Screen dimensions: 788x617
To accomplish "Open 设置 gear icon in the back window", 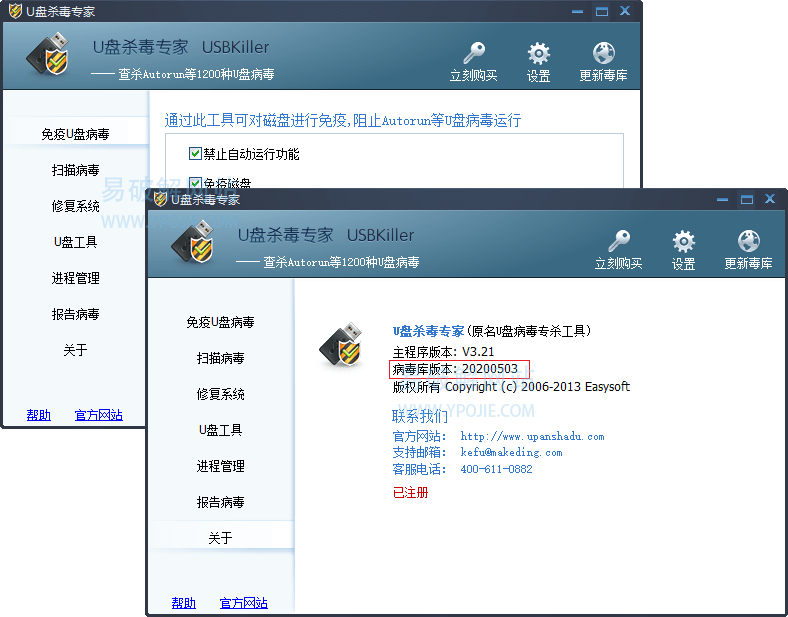I will click(538, 54).
